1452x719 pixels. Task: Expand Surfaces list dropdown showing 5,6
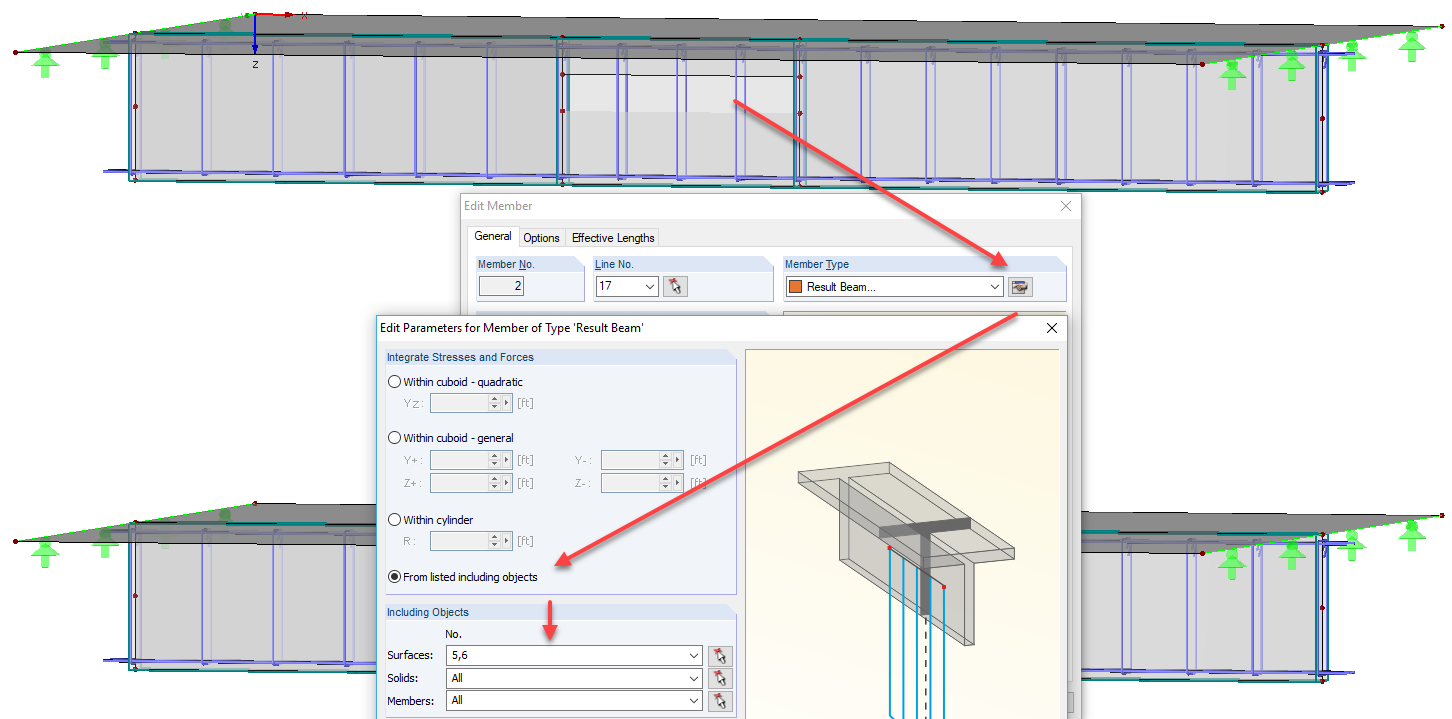click(694, 656)
